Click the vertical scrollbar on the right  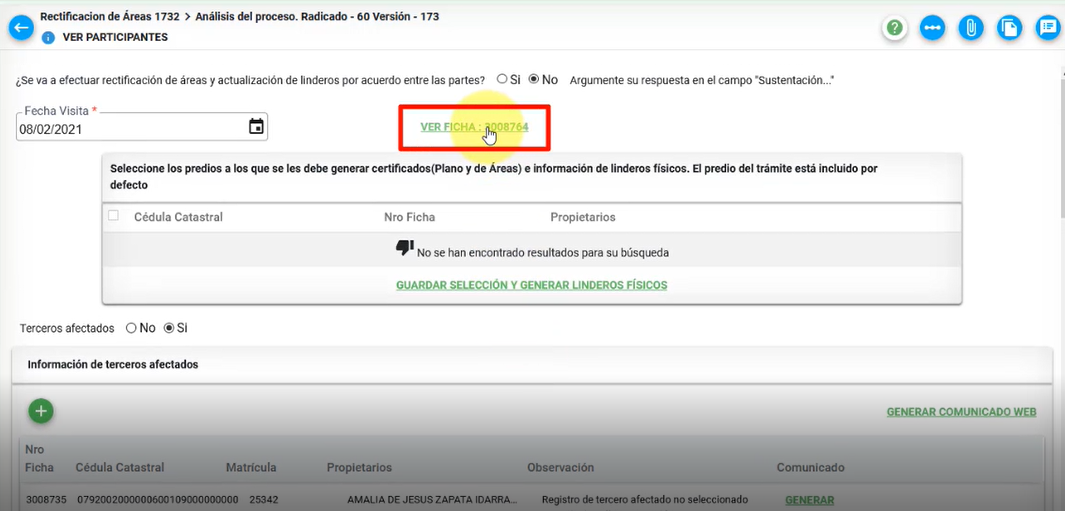point(1060,150)
